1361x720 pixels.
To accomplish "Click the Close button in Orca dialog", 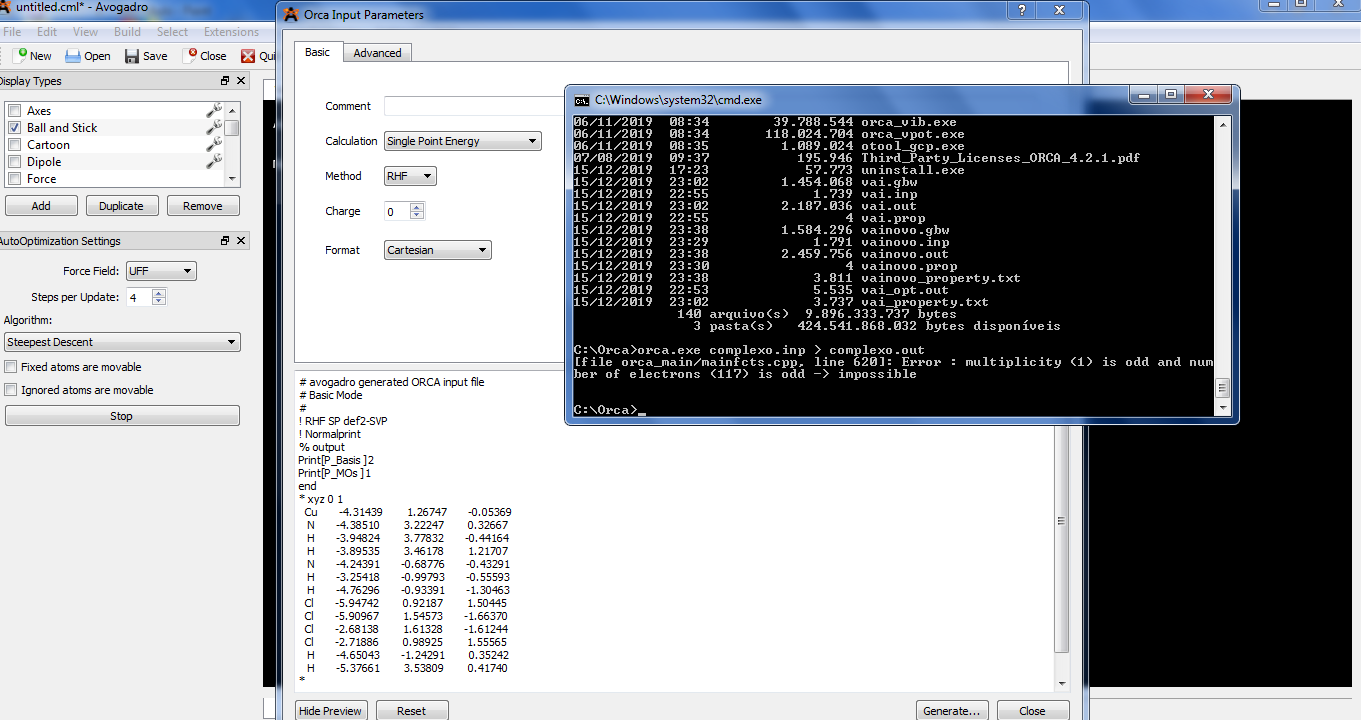I will 1033,711.
